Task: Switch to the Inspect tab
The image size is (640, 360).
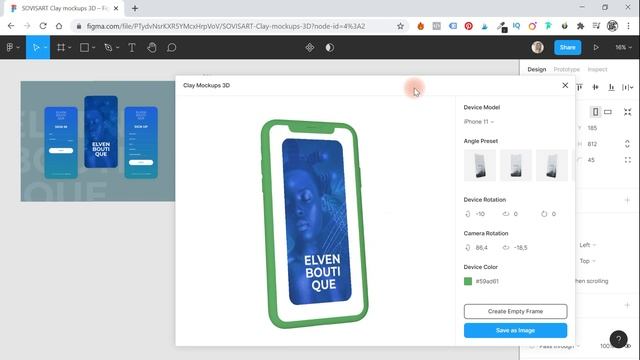Action: coord(597,69)
